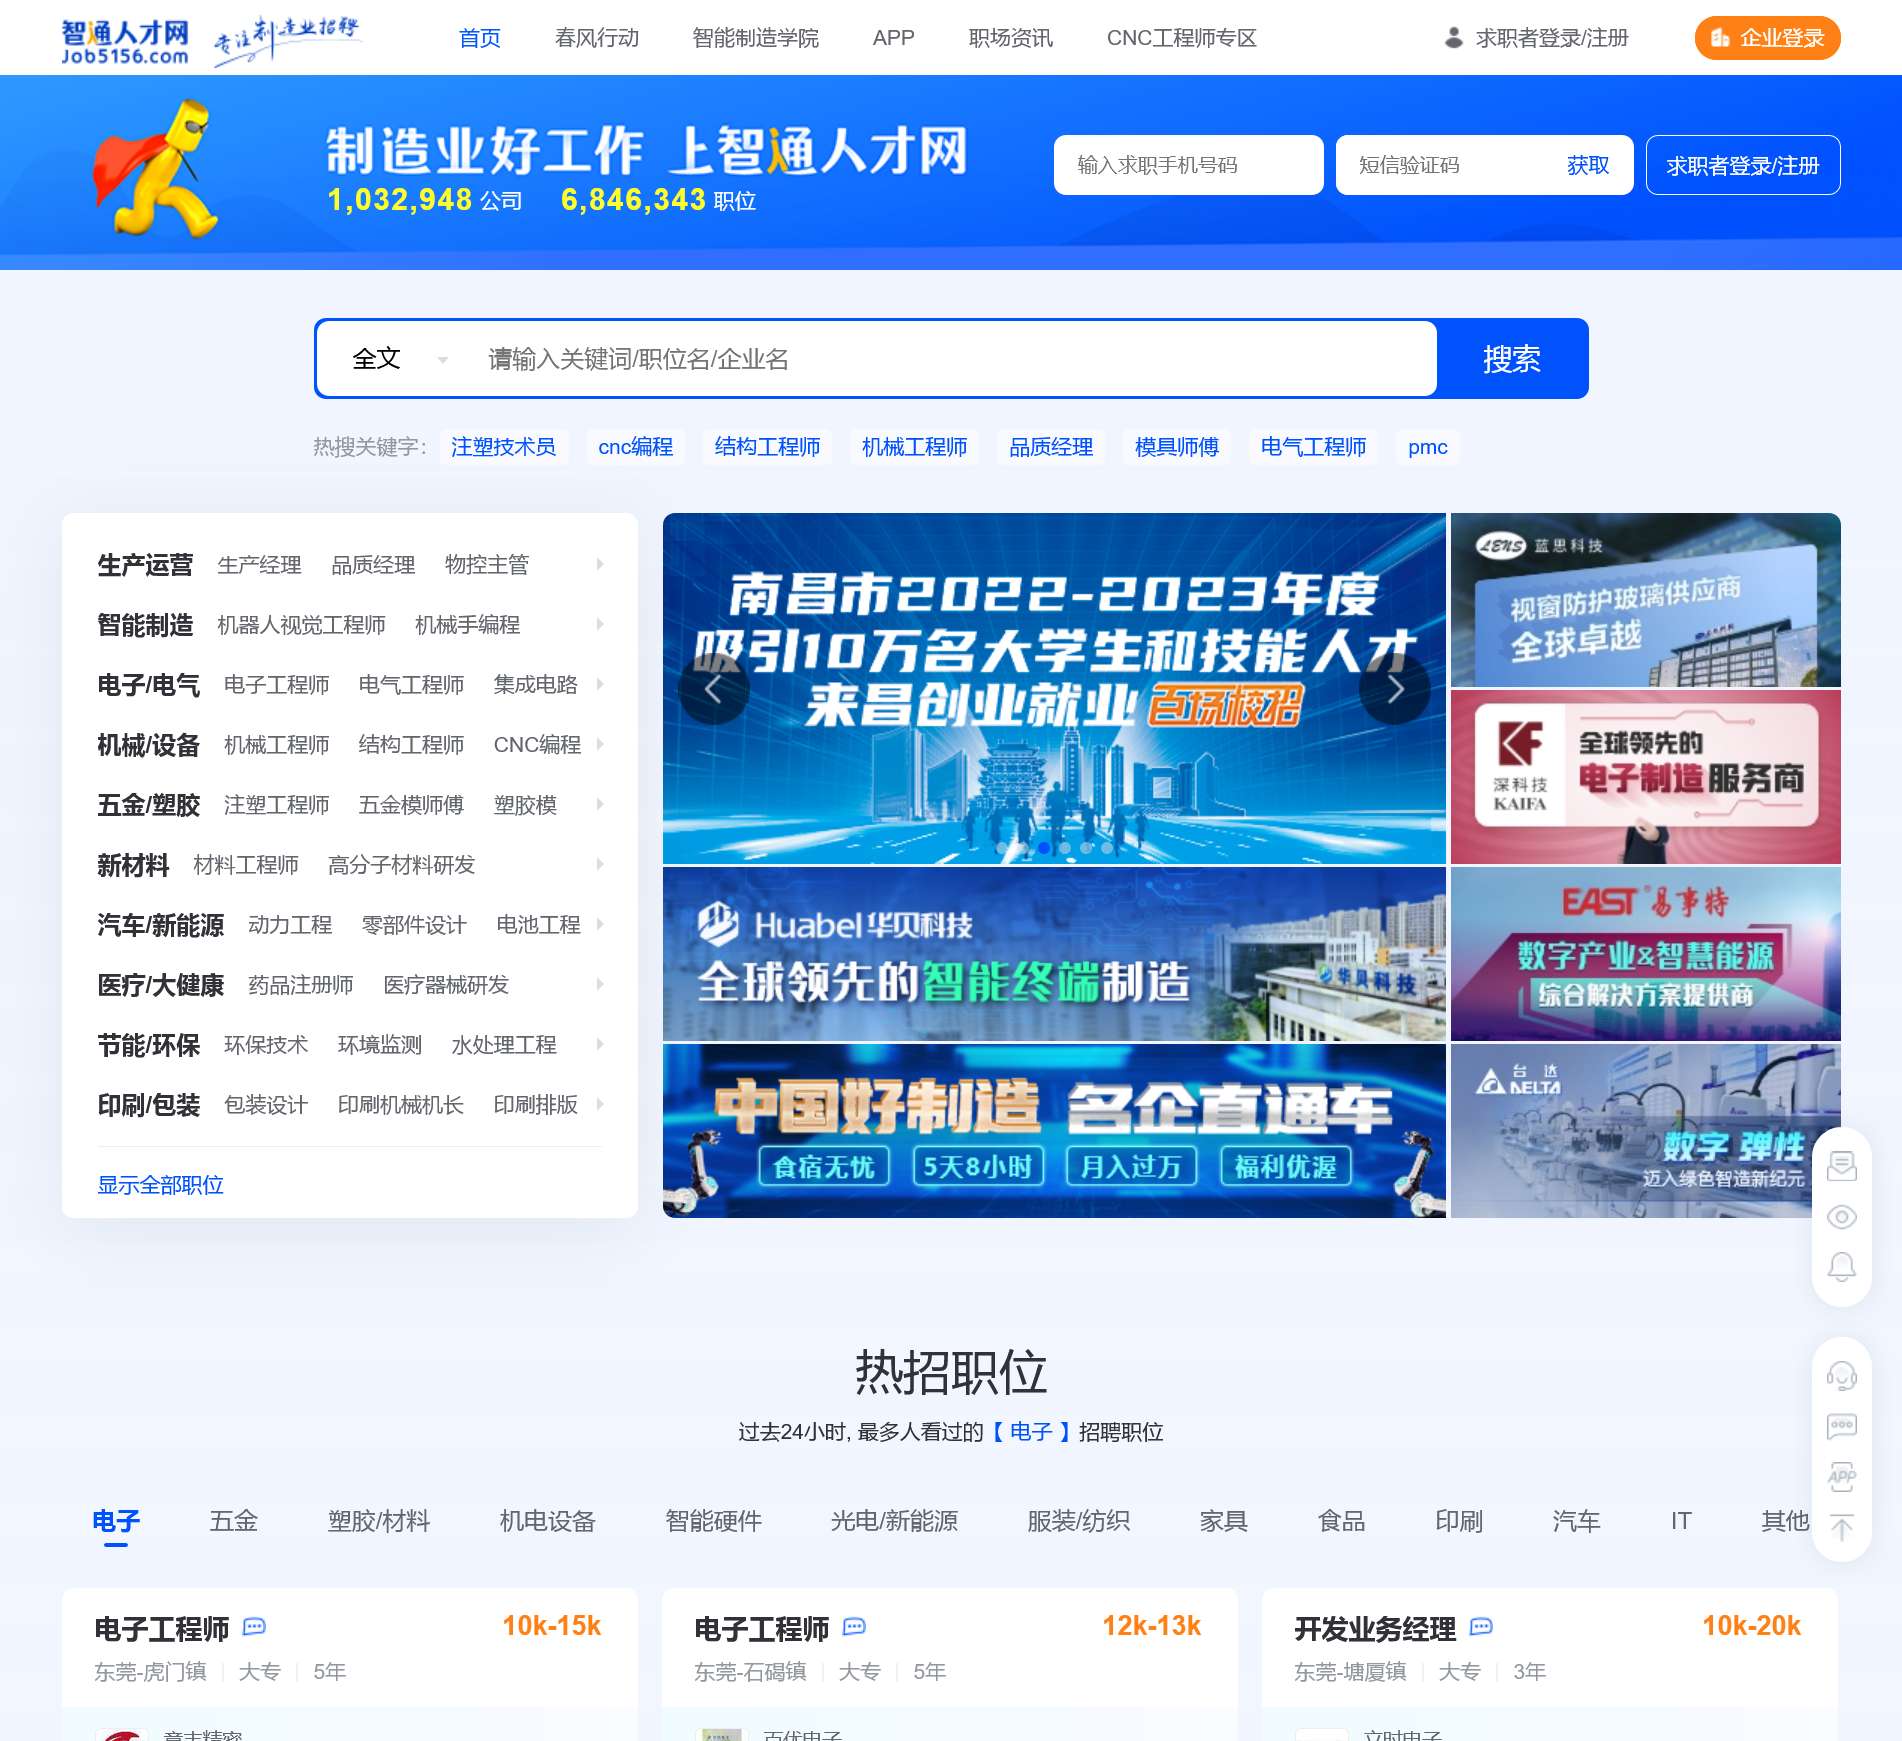This screenshot has width=1902, height=1741.
Task: Expand the 汽车/新能源 category arrow
Action: [600, 924]
